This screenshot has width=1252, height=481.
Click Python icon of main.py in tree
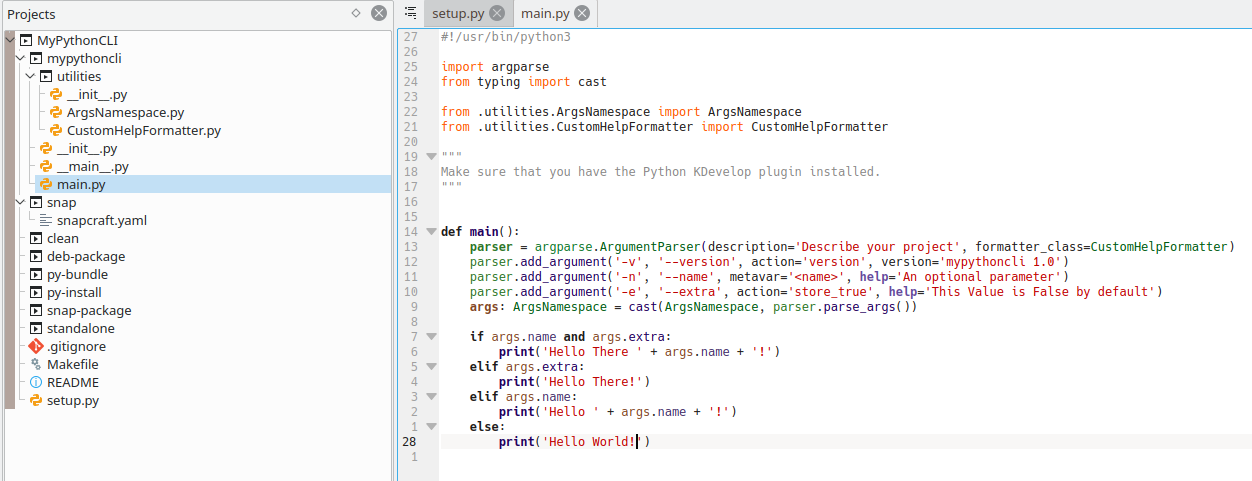[x=46, y=185]
